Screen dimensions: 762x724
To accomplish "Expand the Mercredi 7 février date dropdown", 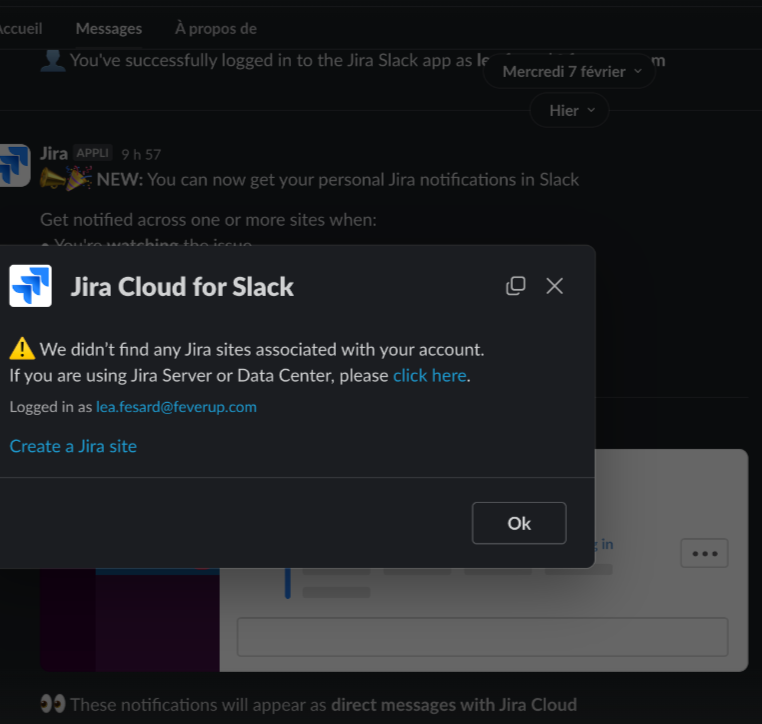I will (570, 71).
